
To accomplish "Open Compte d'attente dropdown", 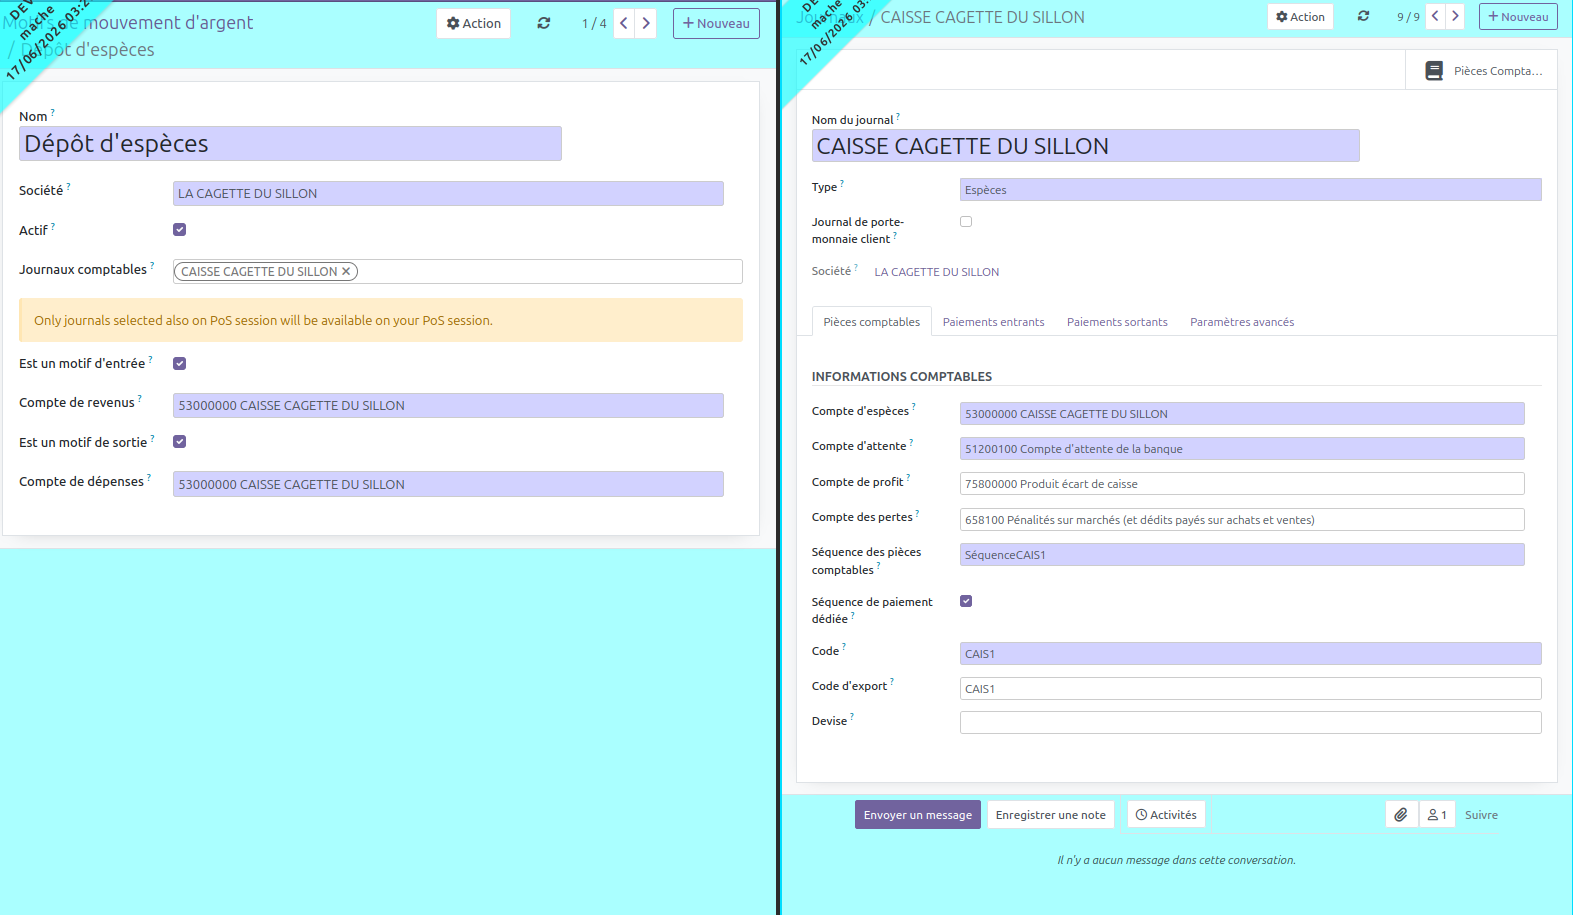I will pyautogui.click(x=1242, y=449).
